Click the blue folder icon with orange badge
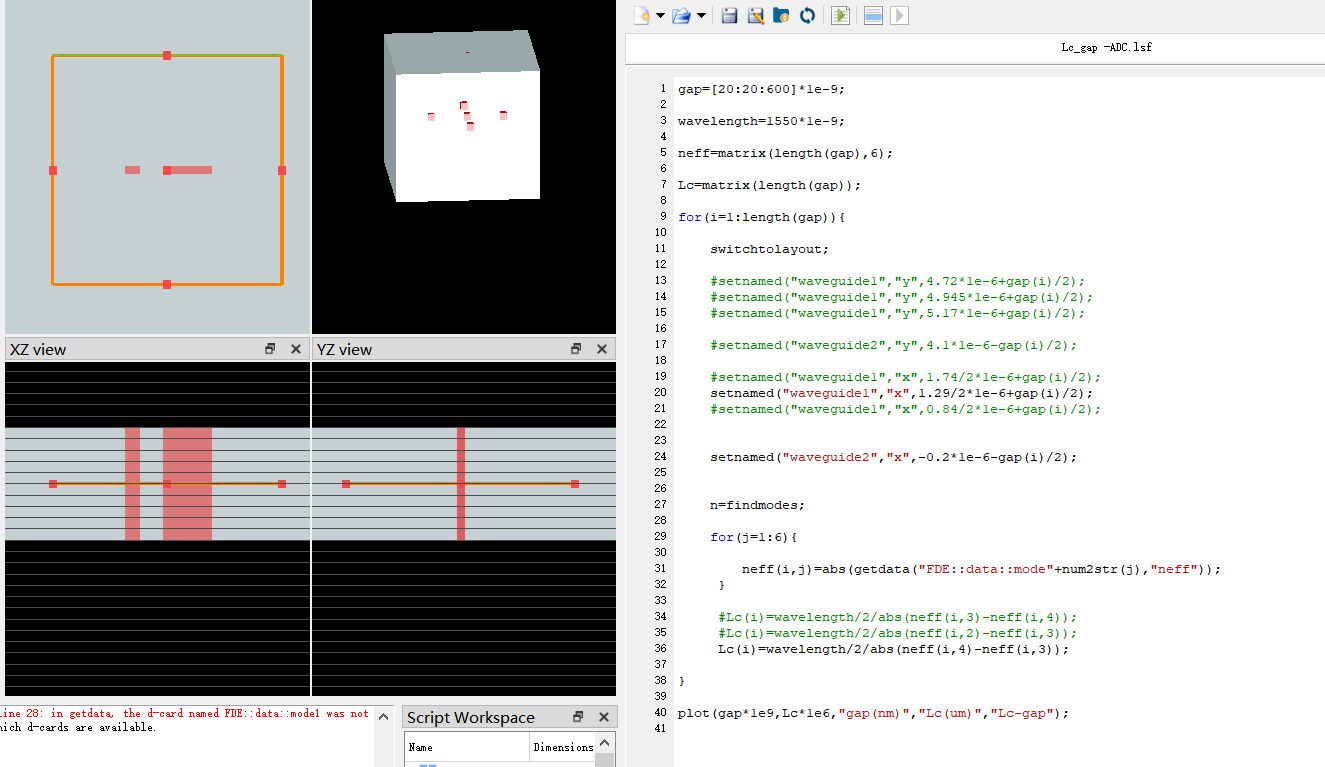The width and height of the screenshot is (1325, 767). (782, 15)
